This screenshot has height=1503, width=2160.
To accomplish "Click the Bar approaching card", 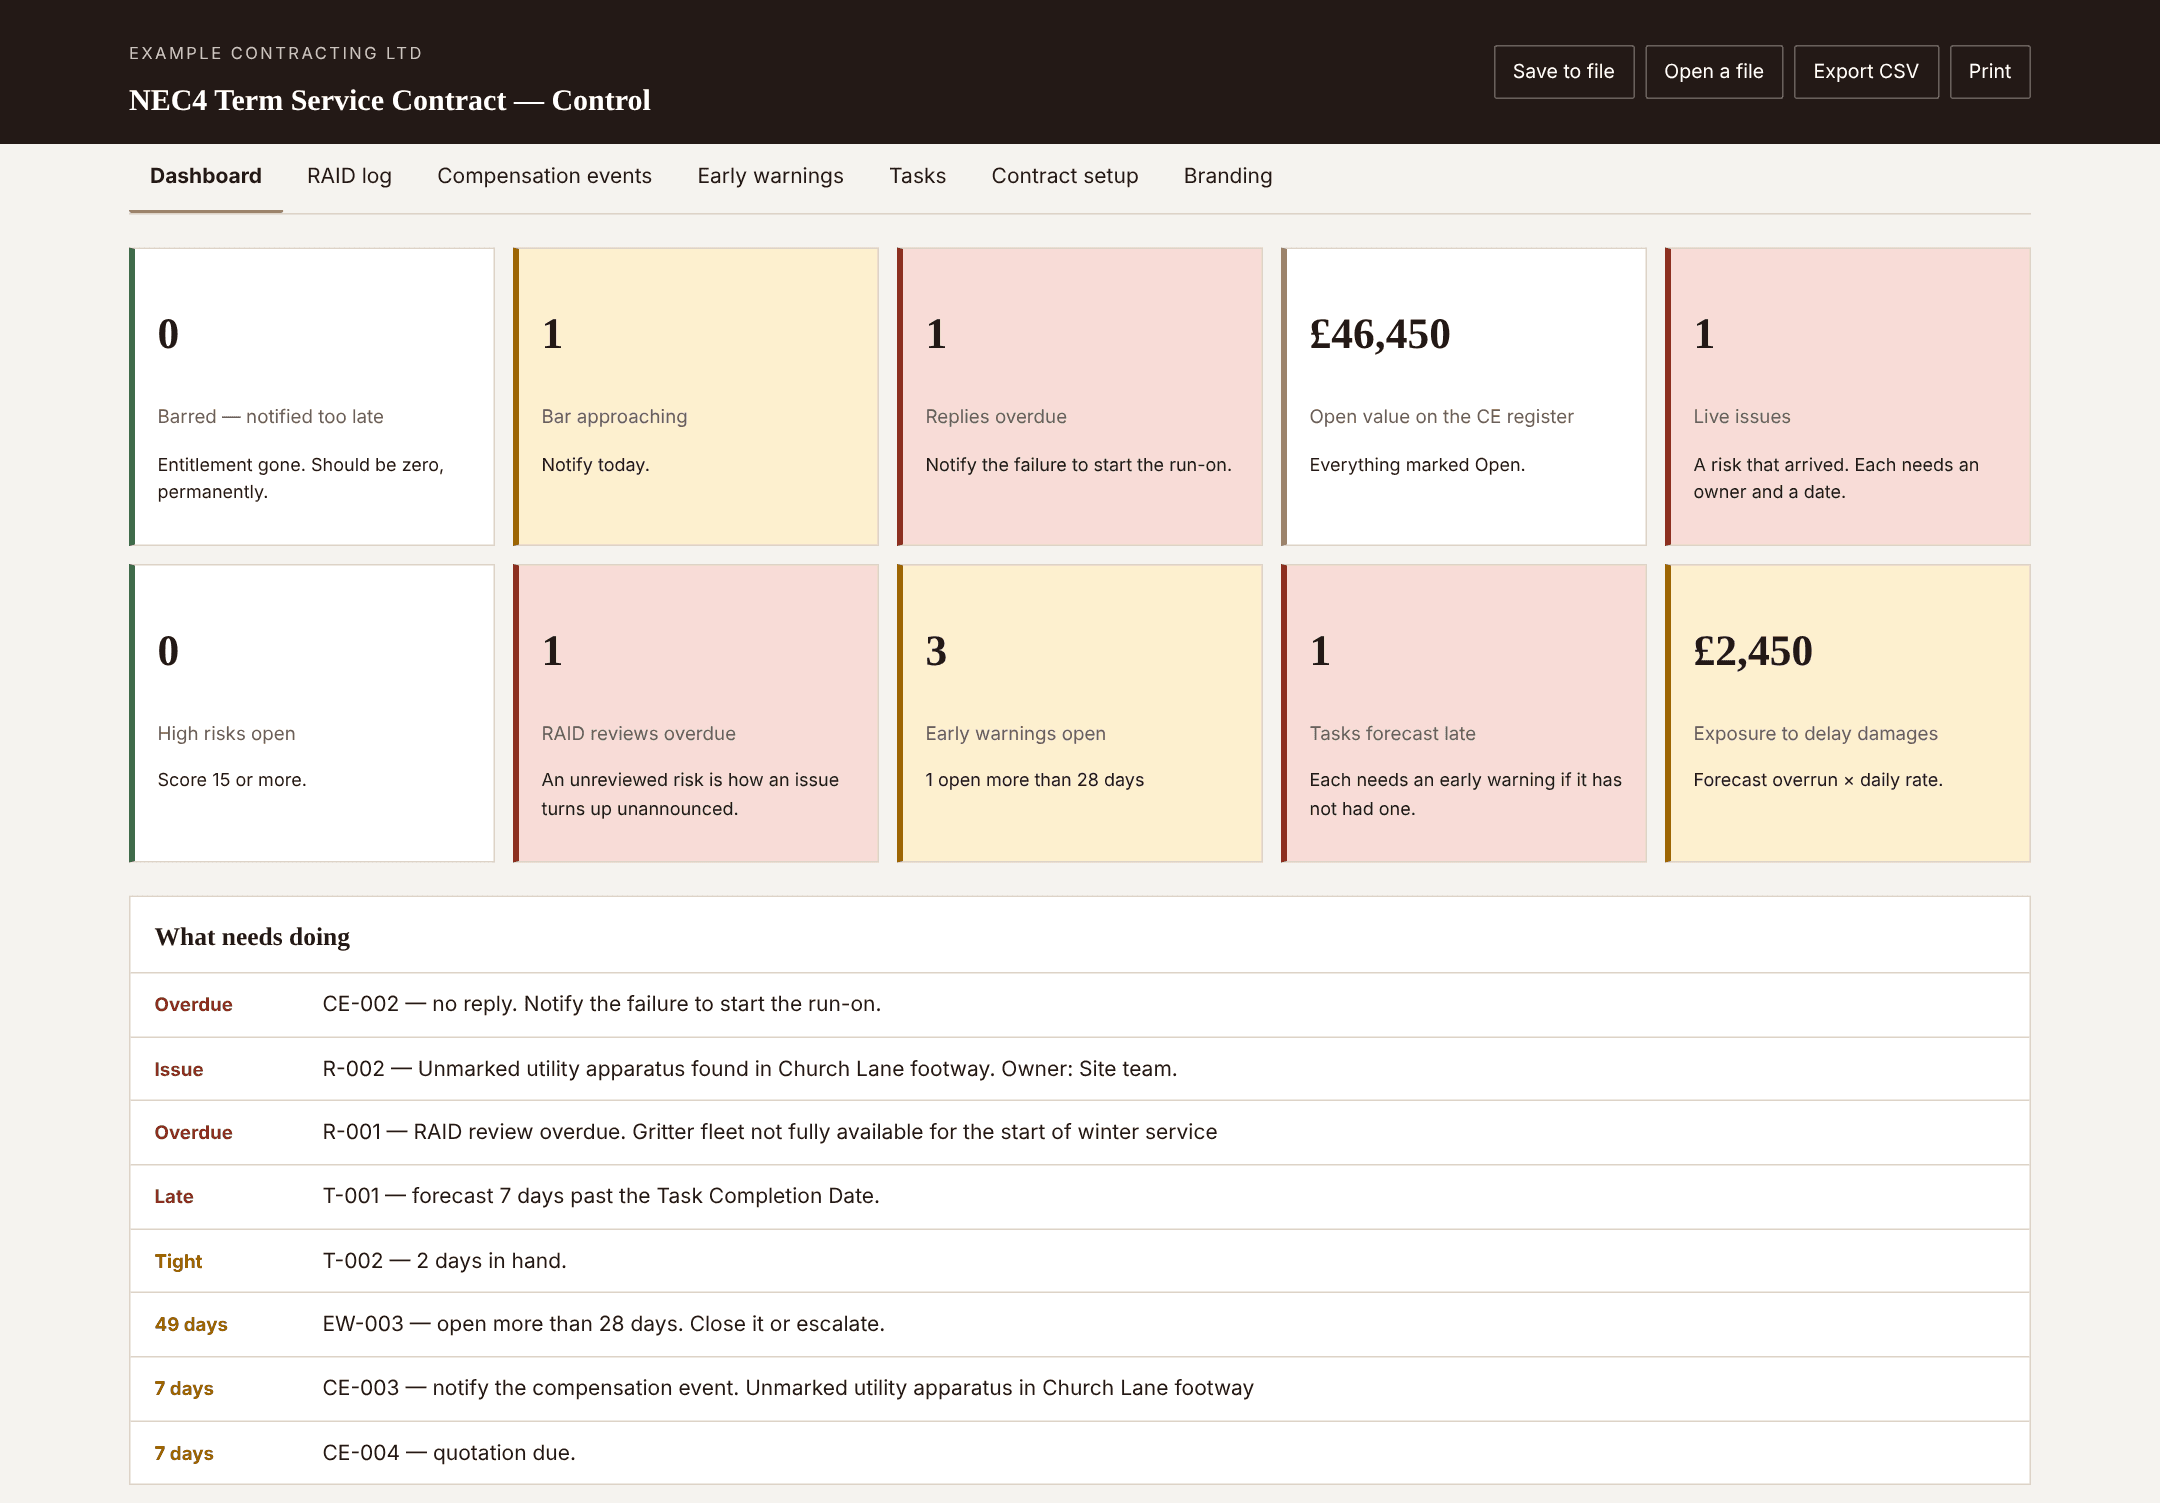I will [x=696, y=397].
